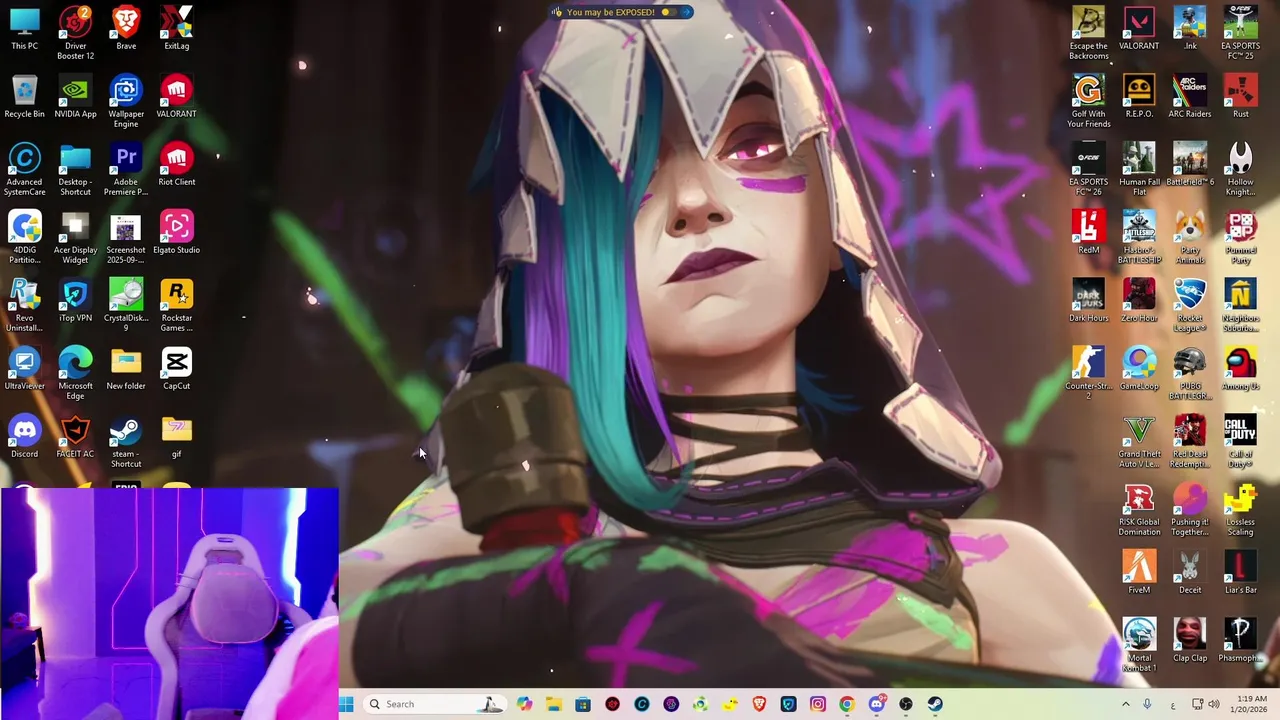This screenshot has width=1280, height=720.
Task: Launch ExitLag from desktop
Action: click(x=176, y=28)
